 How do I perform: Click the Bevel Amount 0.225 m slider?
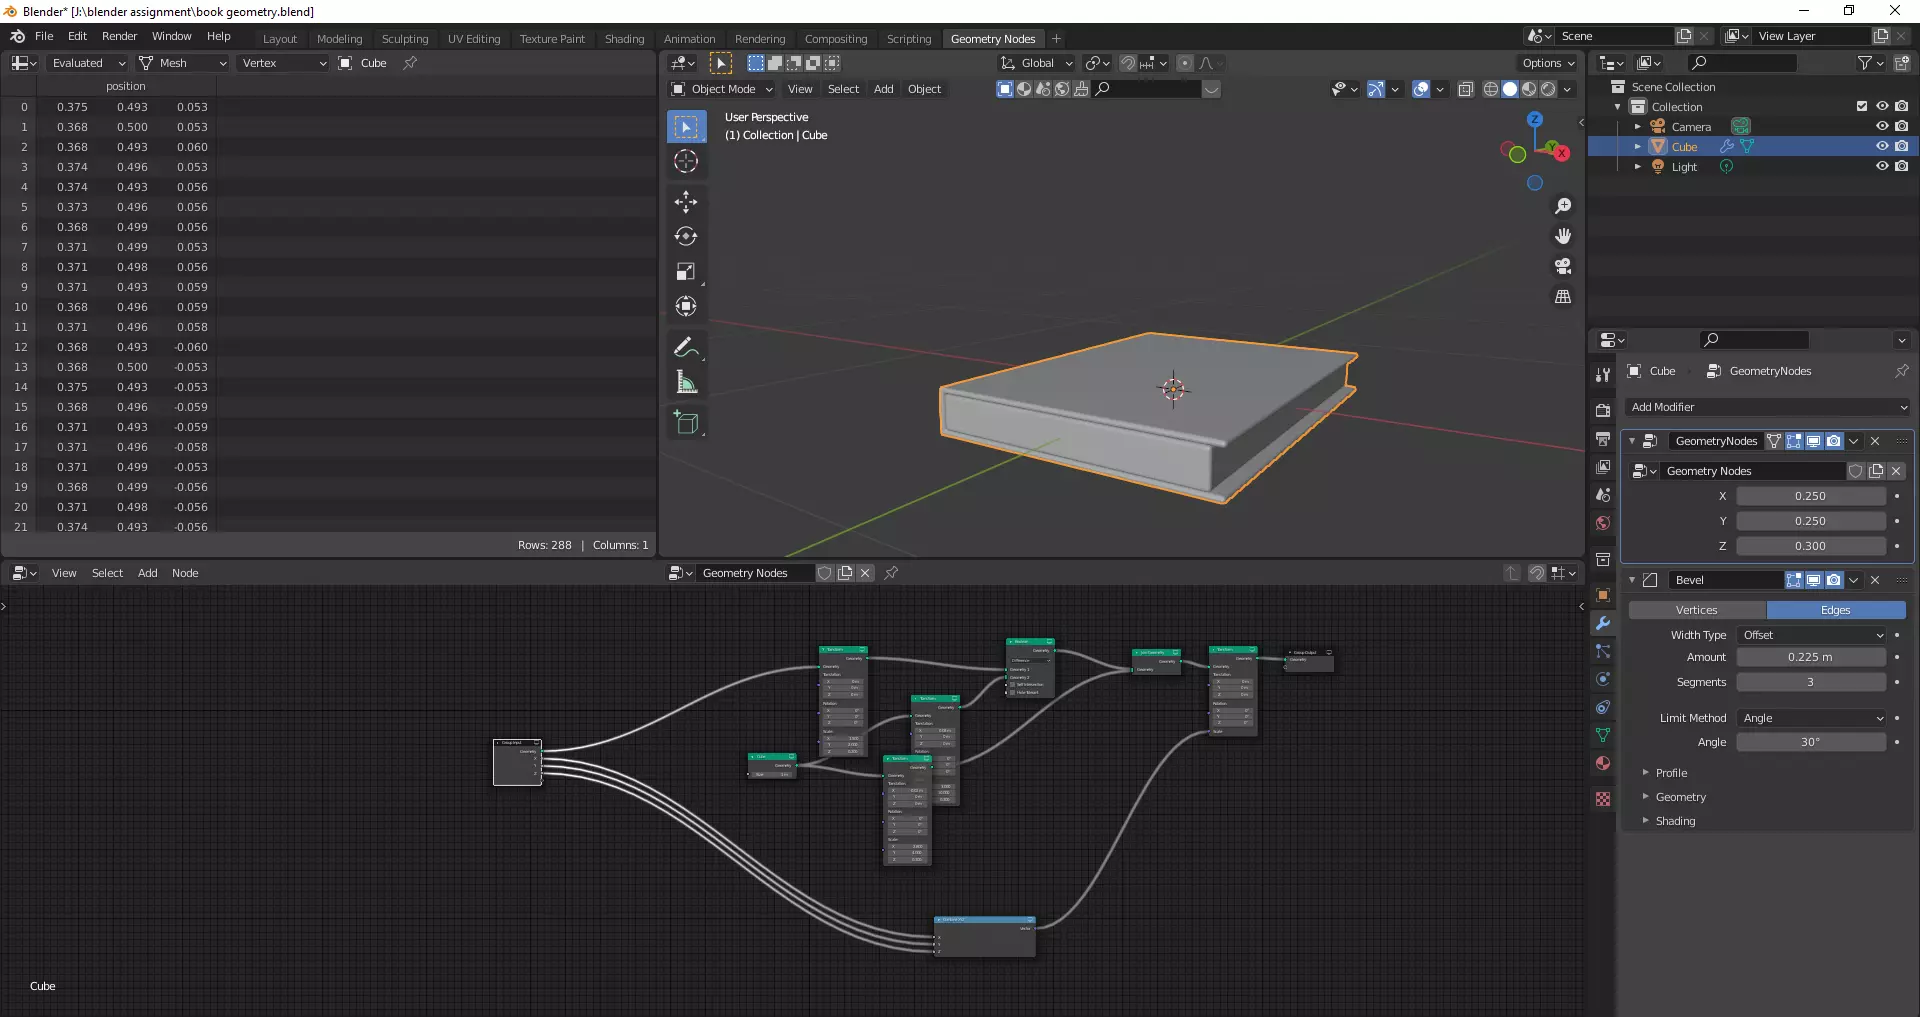[x=1811, y=657]
